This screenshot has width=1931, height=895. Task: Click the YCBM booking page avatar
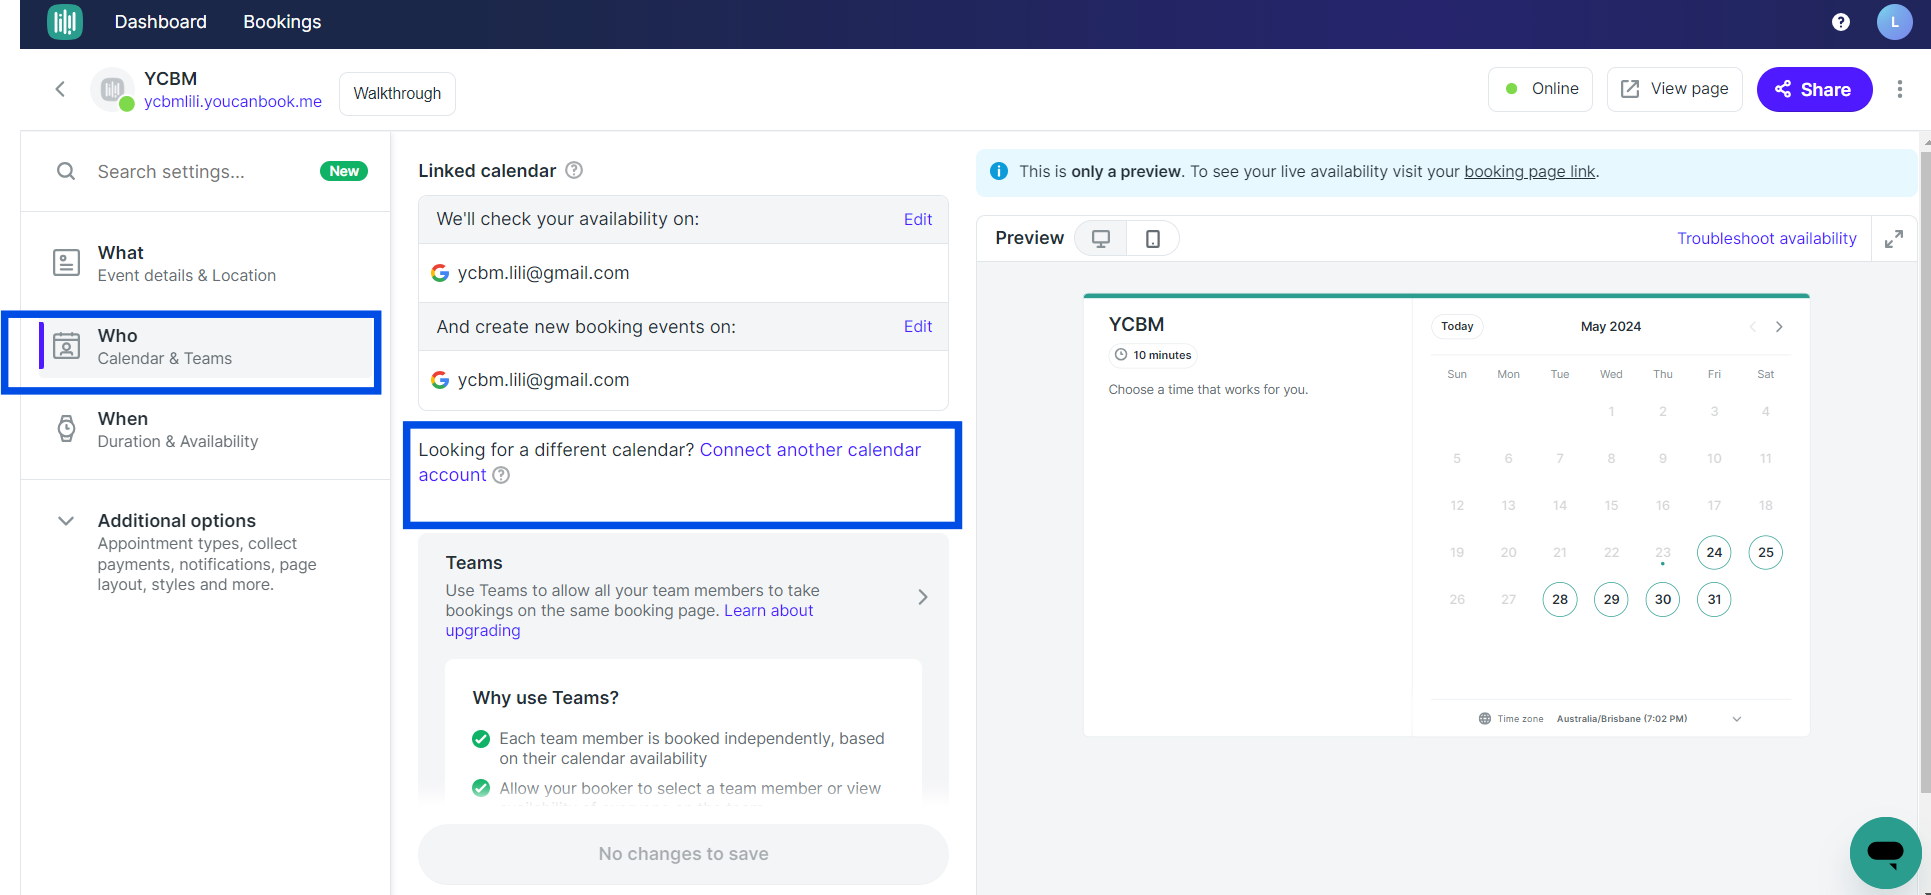112,89
